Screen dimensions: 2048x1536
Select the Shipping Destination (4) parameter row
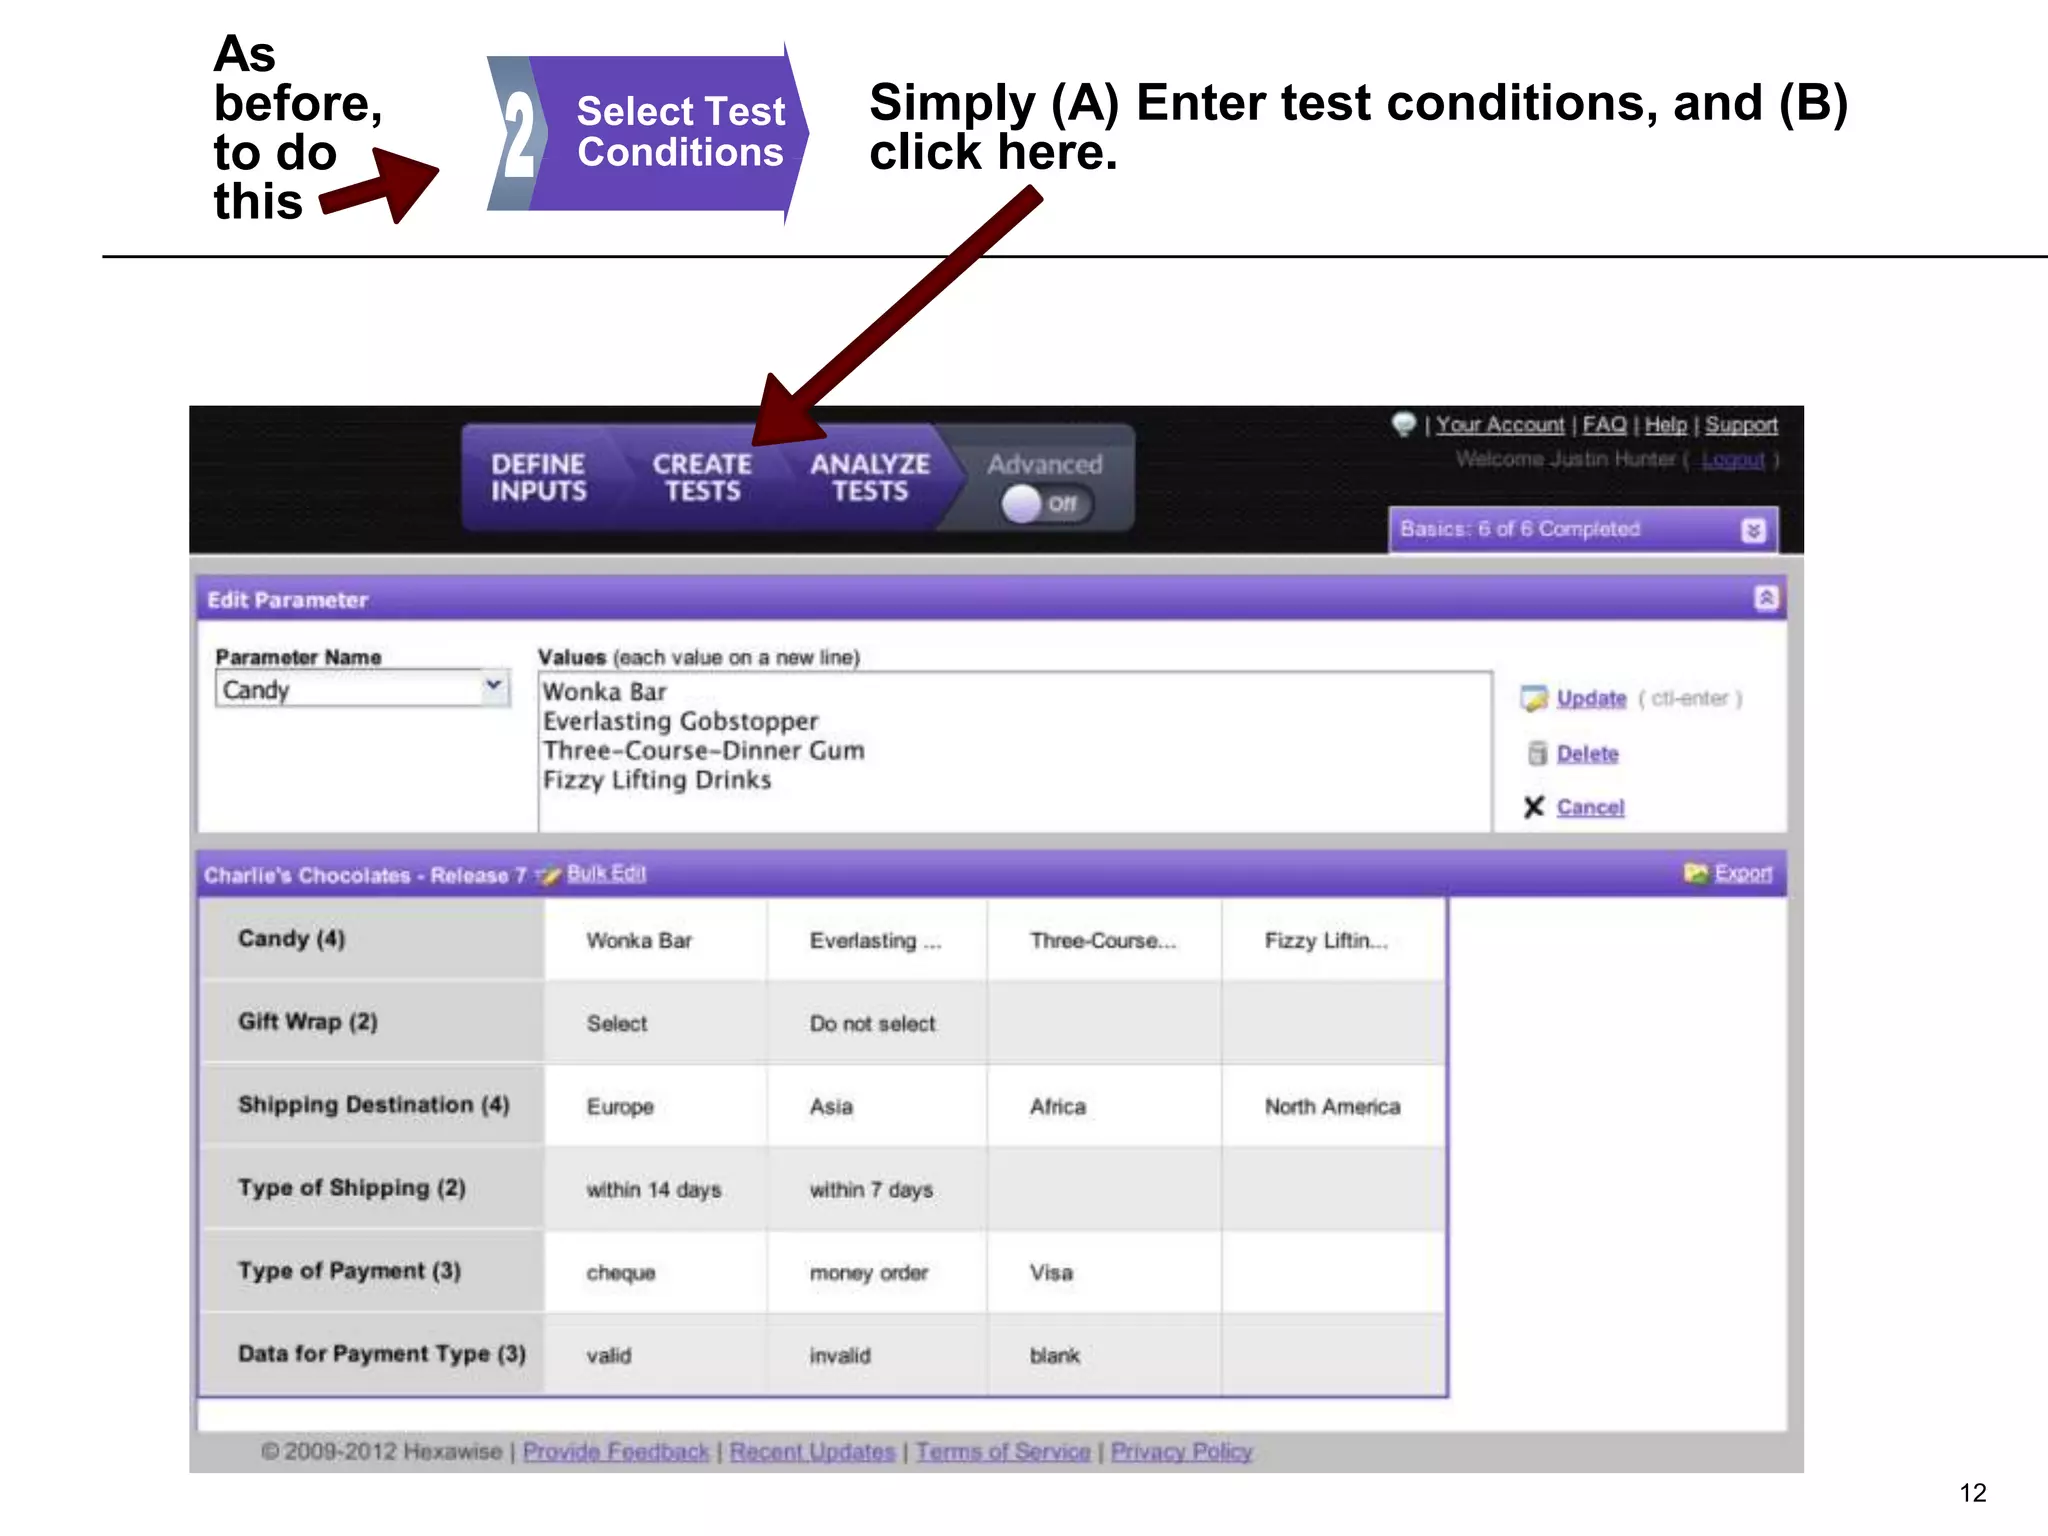(373, 1104)
